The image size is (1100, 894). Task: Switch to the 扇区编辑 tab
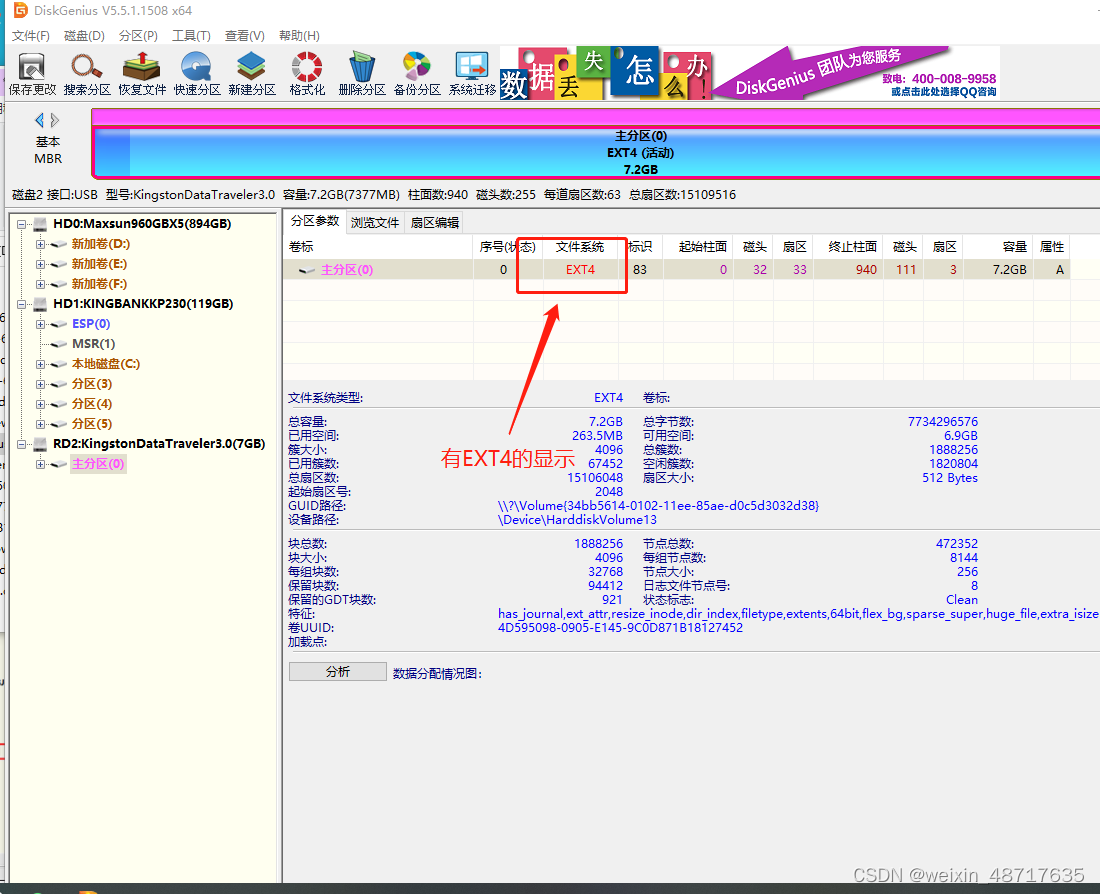coord(434,222)
